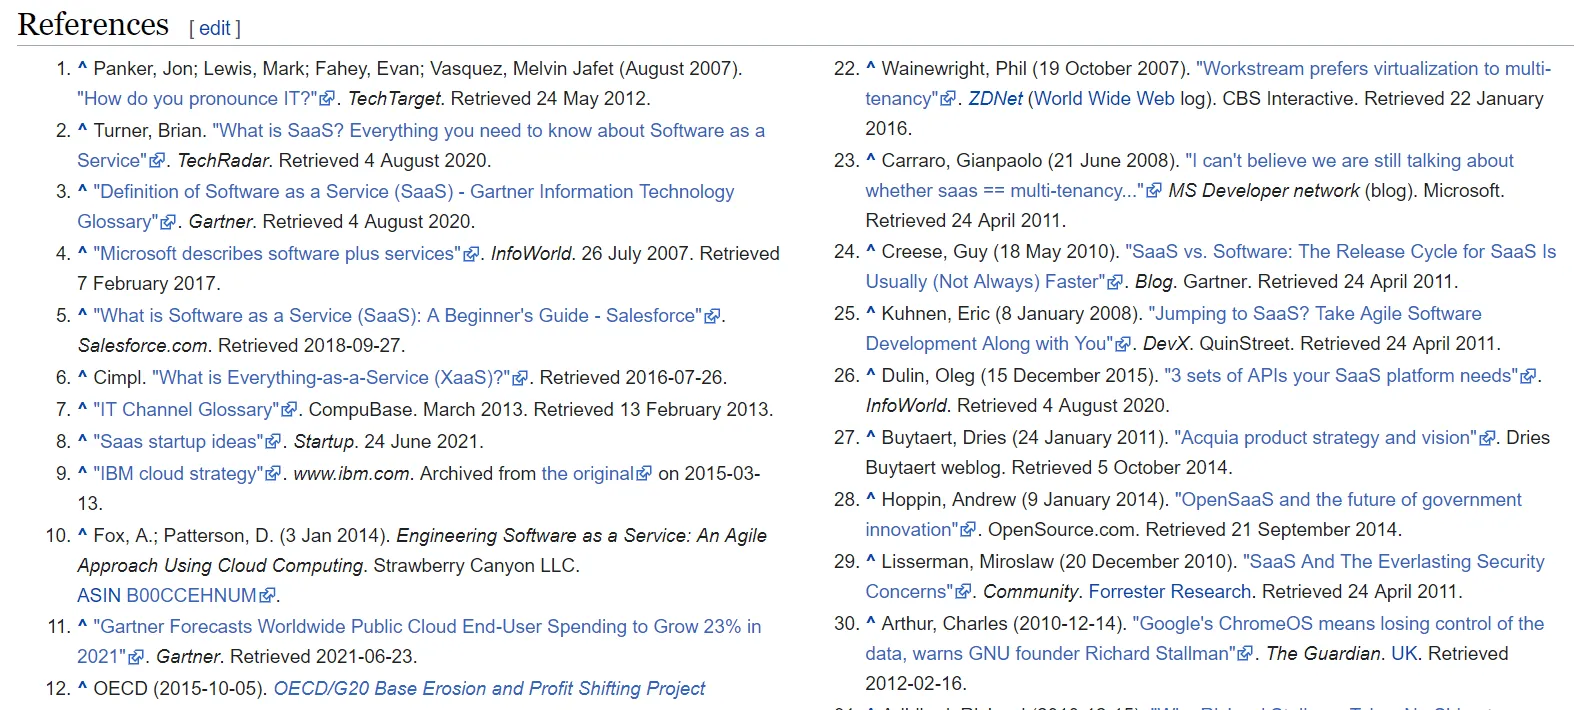Click external link icon after "3 sets of APIs" title
This screenshot has height=710, width=1585.
pyautogui.click(x=1527, y=376)
